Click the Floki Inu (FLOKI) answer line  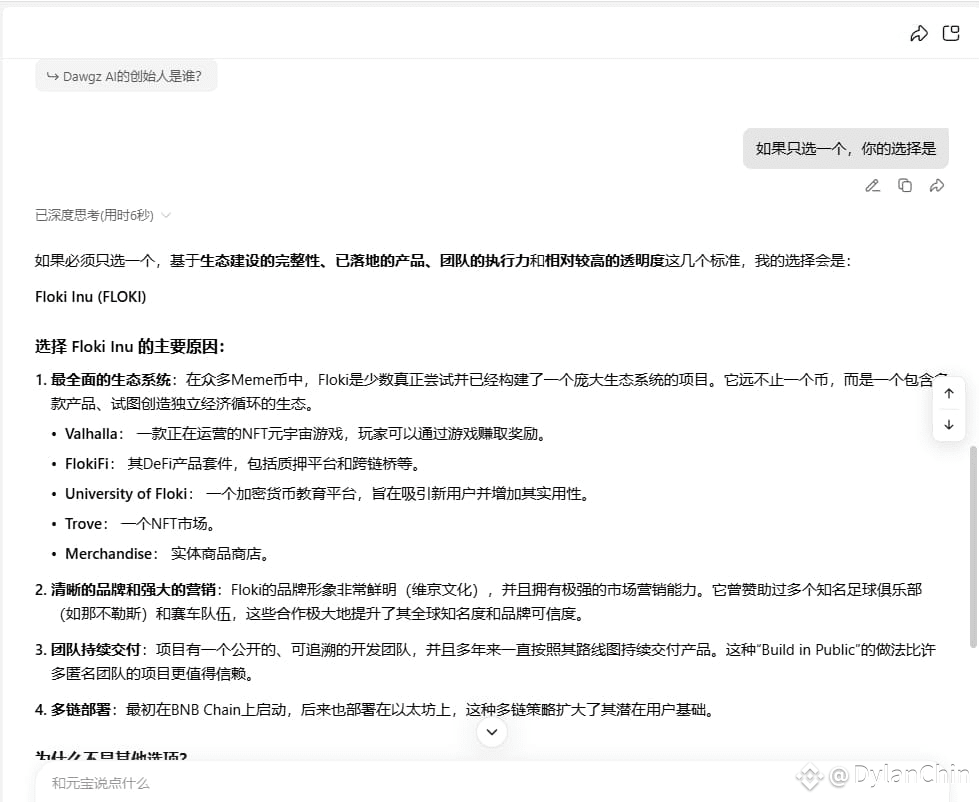91,296
